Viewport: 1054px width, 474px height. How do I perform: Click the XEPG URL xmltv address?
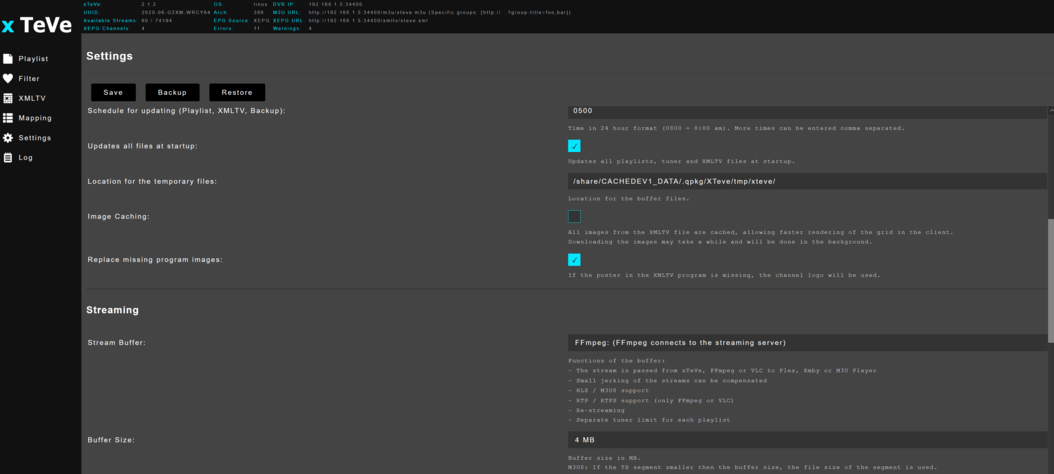click(370, 20)
